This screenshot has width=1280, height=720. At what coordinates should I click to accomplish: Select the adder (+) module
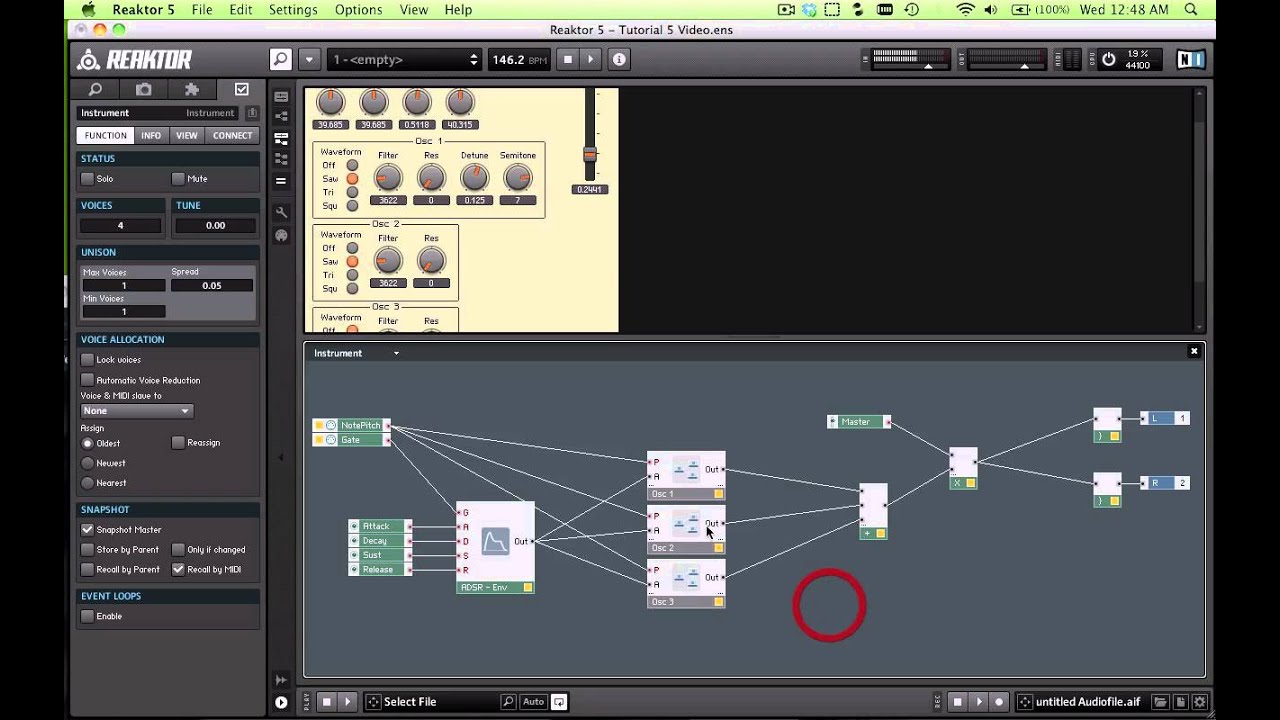point(873,511)
